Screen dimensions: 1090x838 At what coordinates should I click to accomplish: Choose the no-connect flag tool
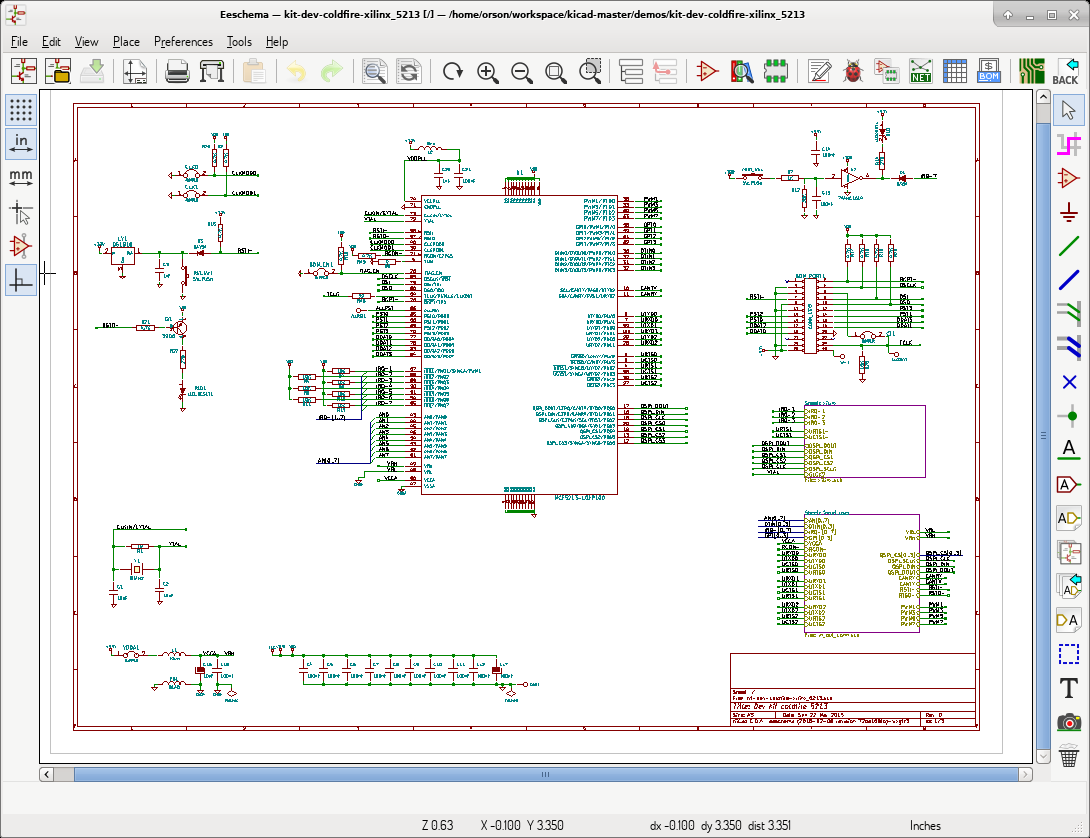(1069, 382)
